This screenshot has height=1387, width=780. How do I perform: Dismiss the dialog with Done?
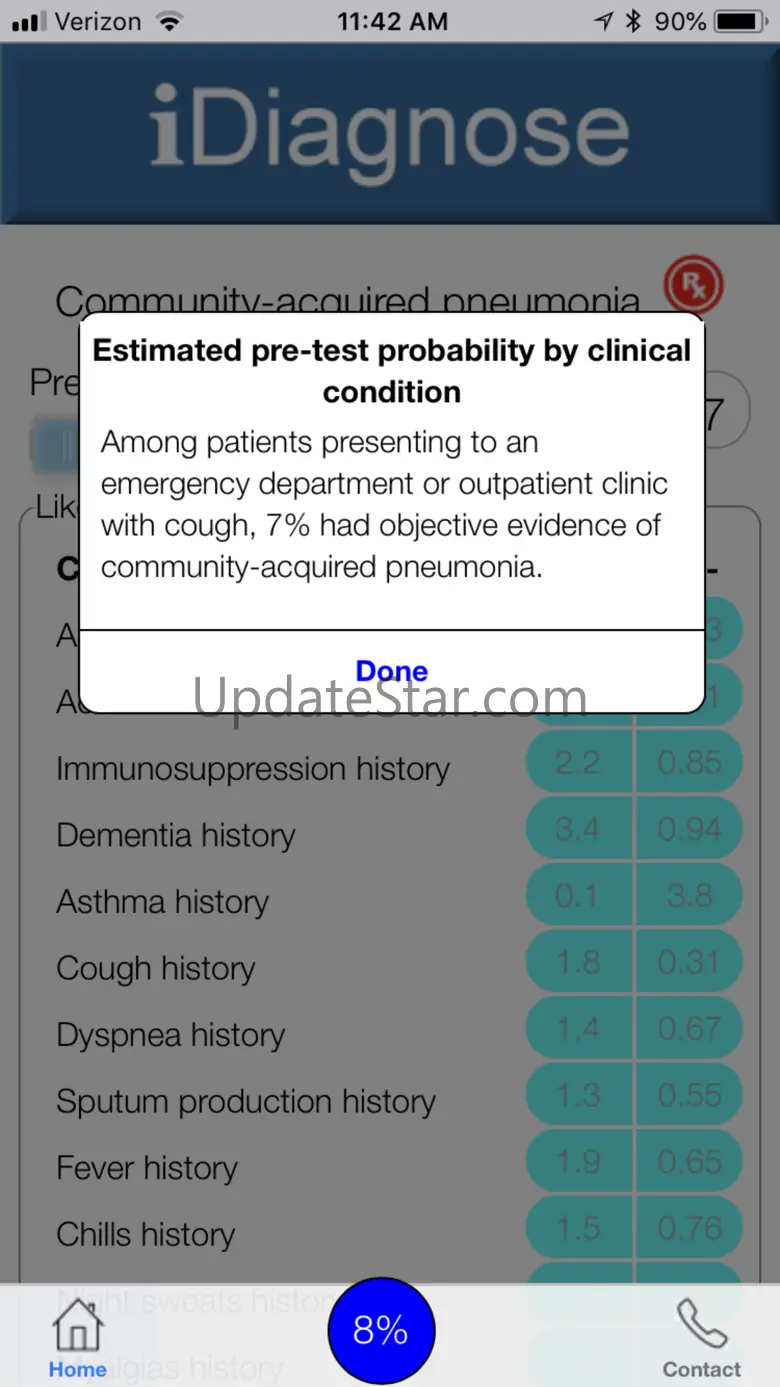[x=392, y=671]
